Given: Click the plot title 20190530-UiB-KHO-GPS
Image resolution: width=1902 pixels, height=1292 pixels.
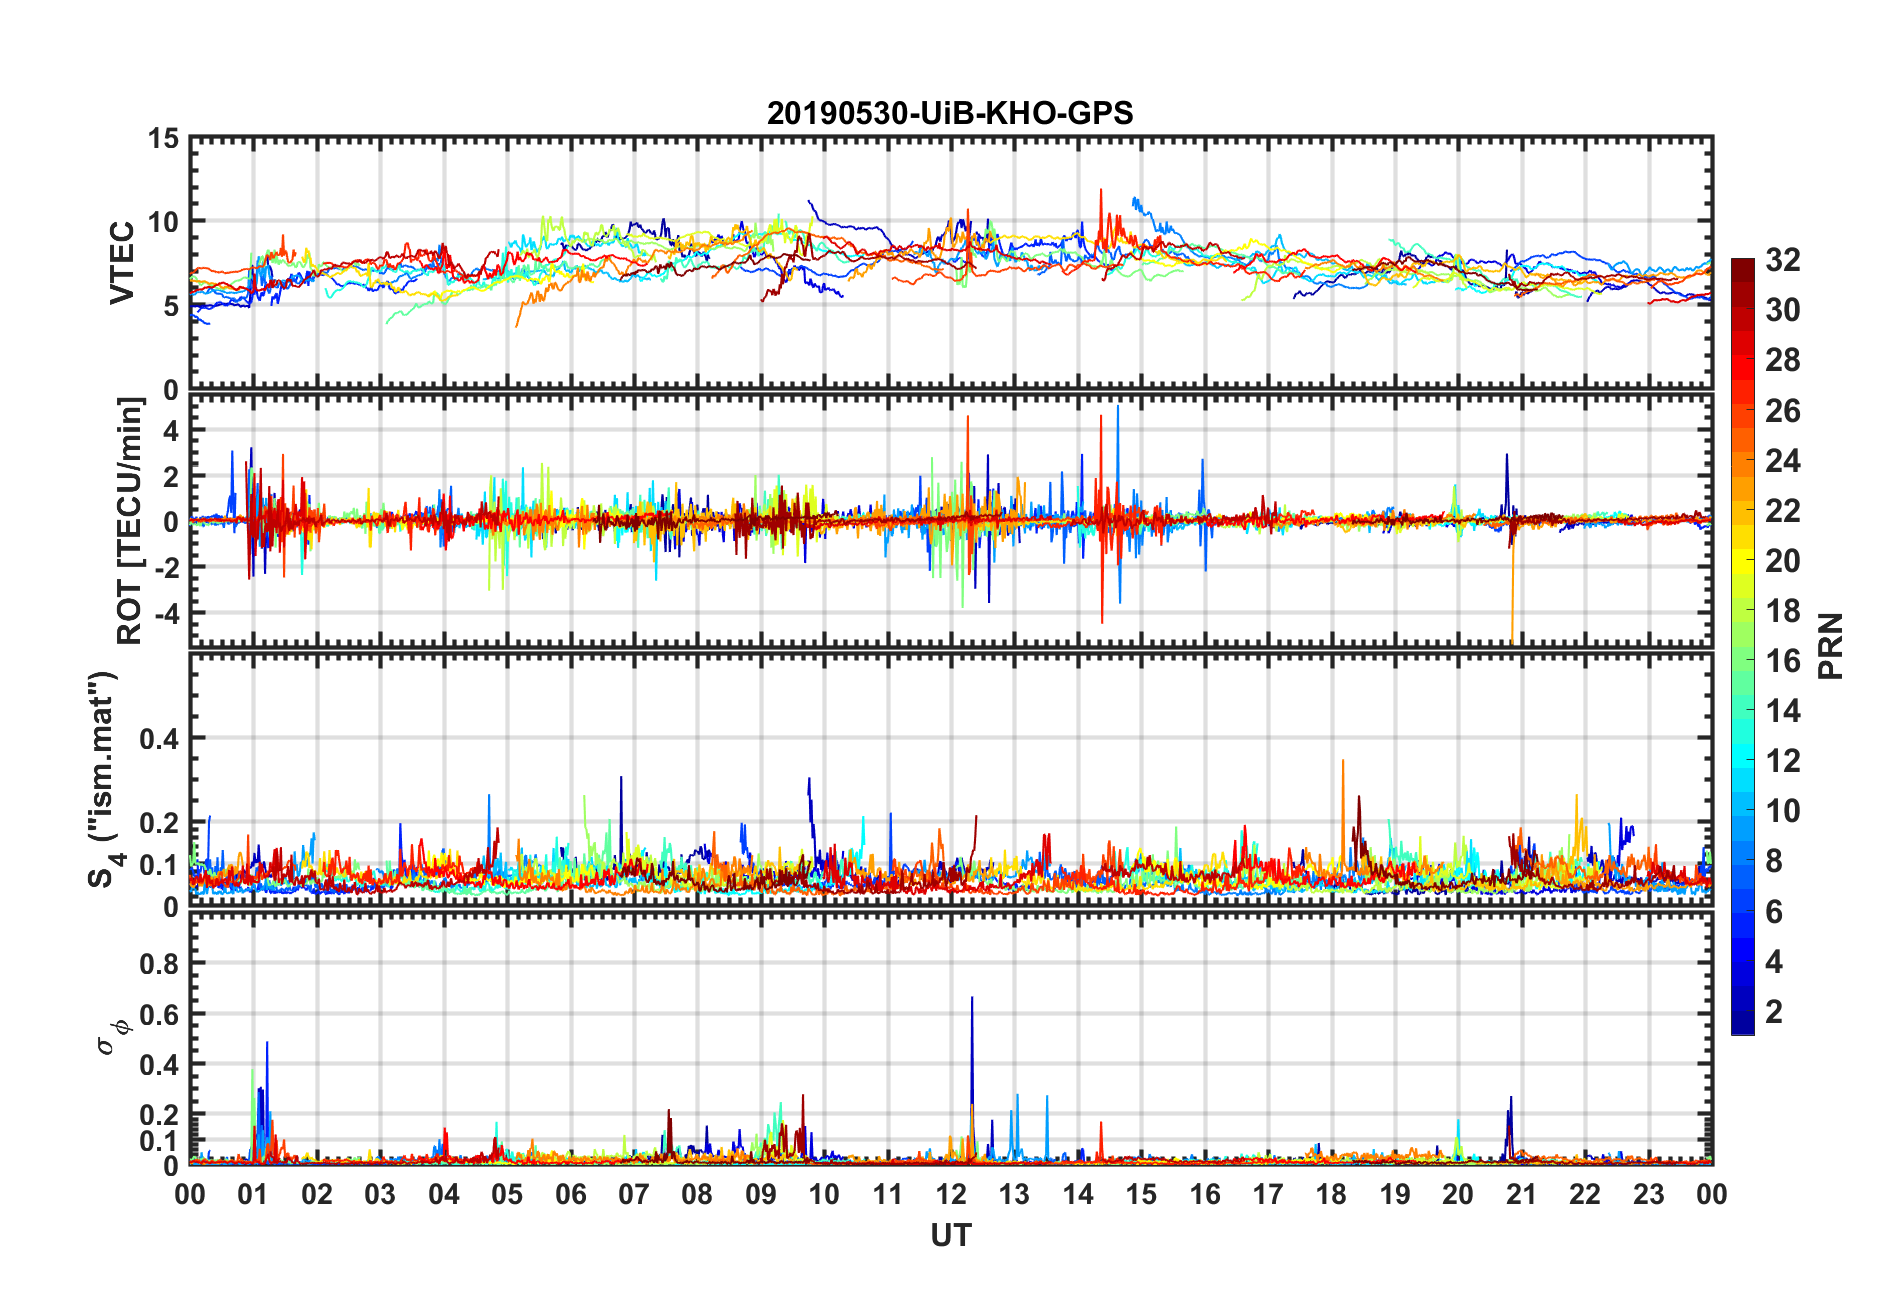Looking at the screenshot, I should 950,113.
